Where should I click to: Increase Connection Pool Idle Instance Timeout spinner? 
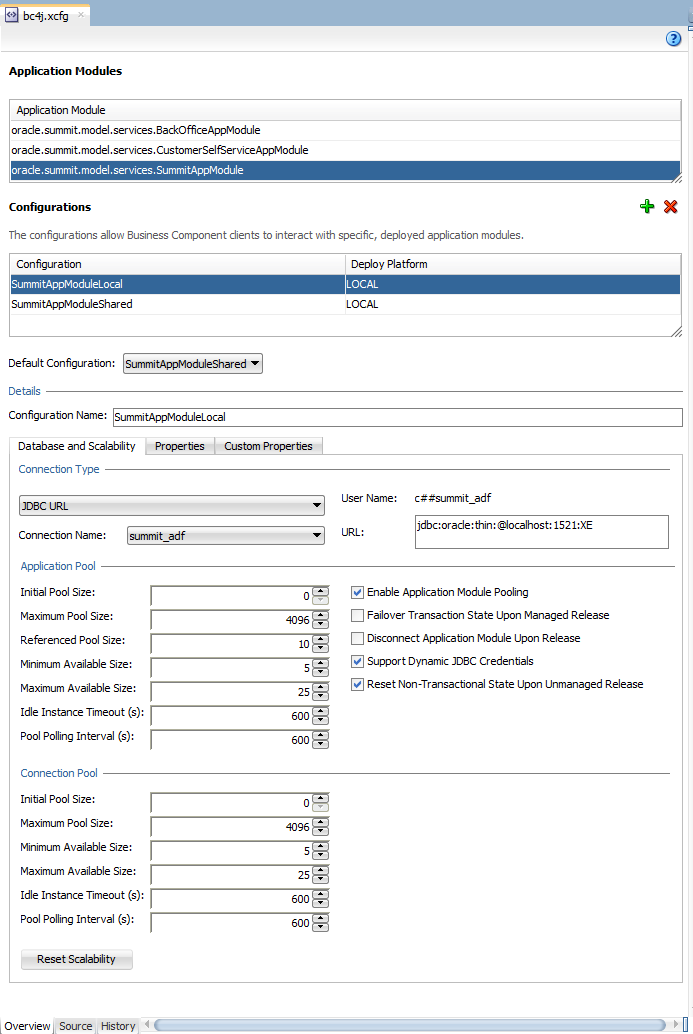(x=320, y=895)
